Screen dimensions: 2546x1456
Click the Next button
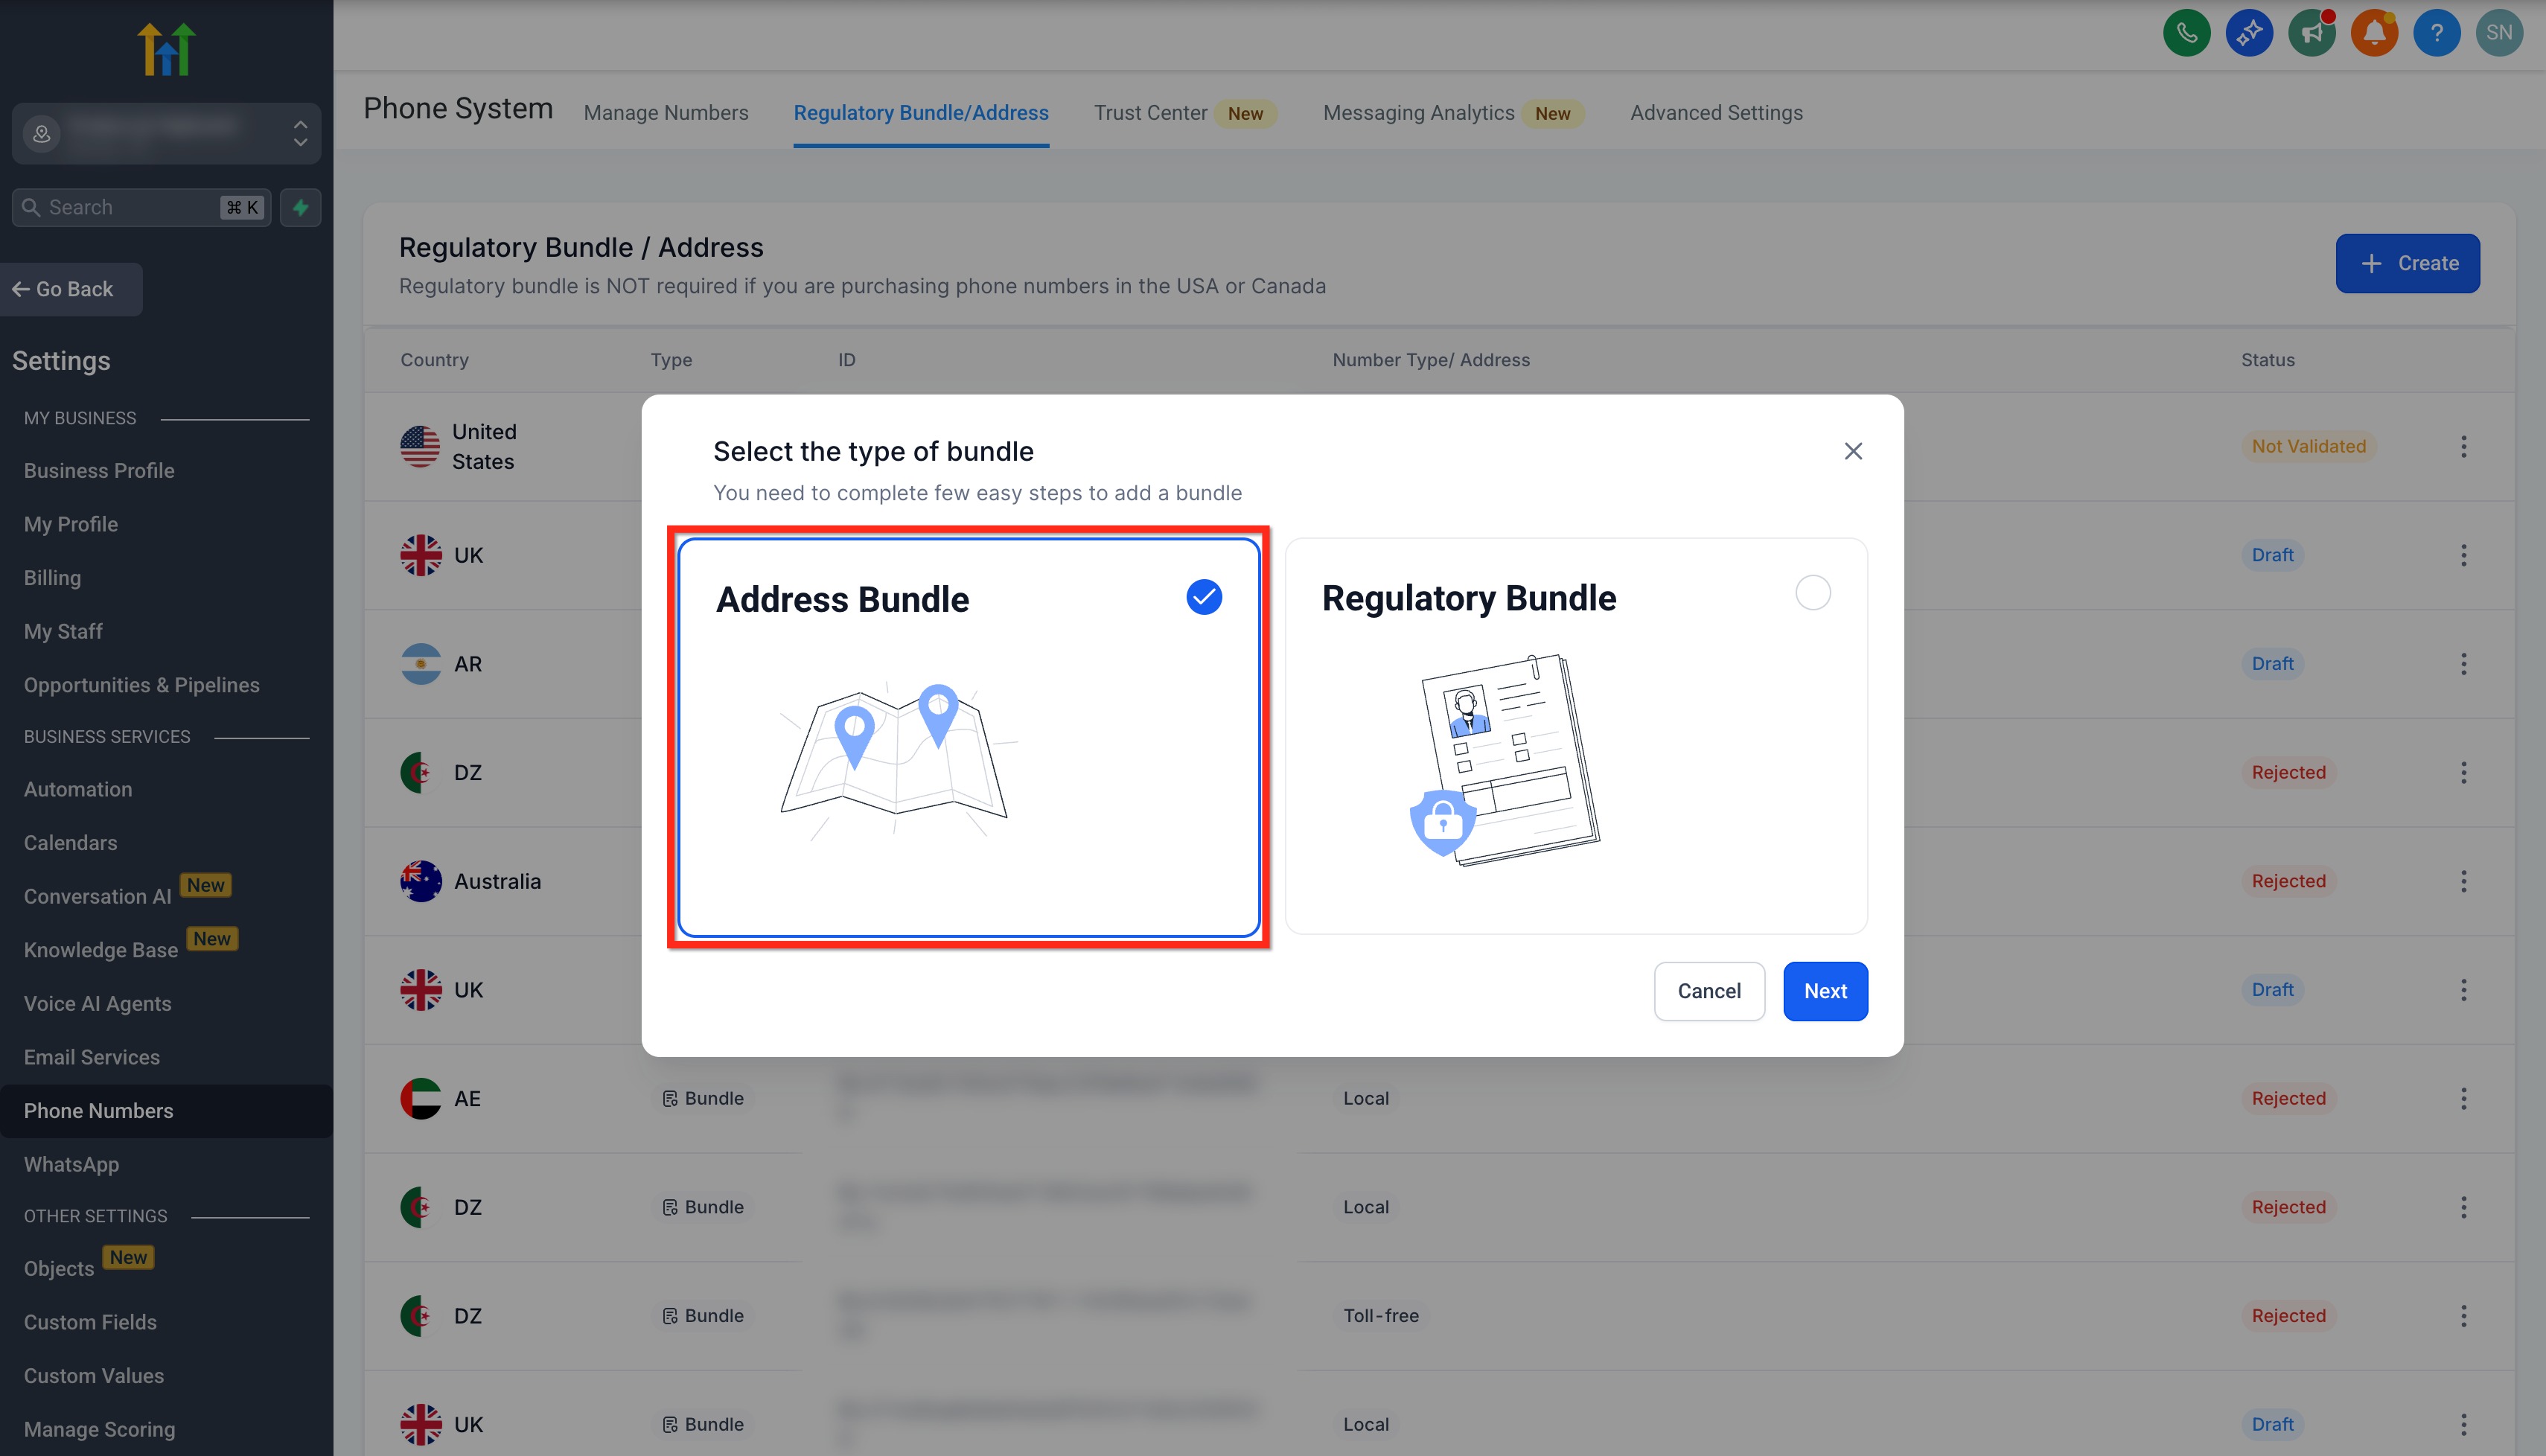coord(1825,991)
